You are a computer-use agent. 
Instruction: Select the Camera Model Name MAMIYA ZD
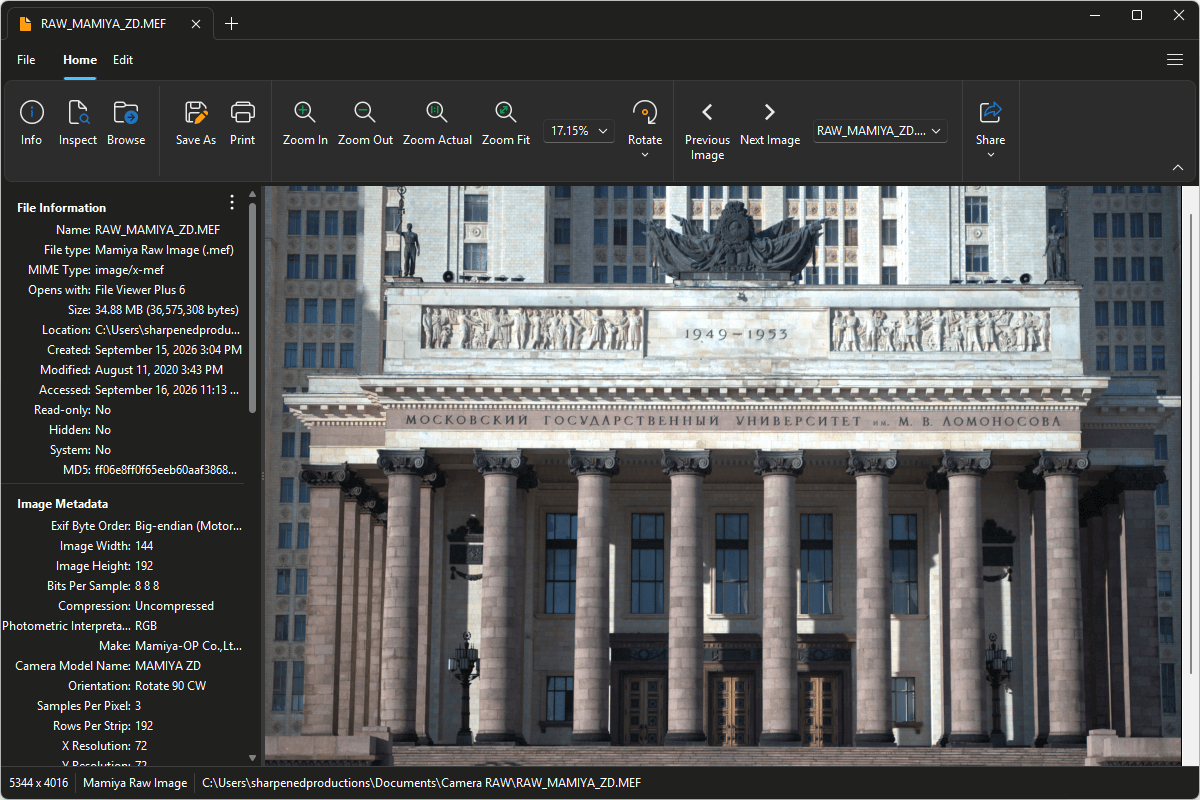point(168,666)
